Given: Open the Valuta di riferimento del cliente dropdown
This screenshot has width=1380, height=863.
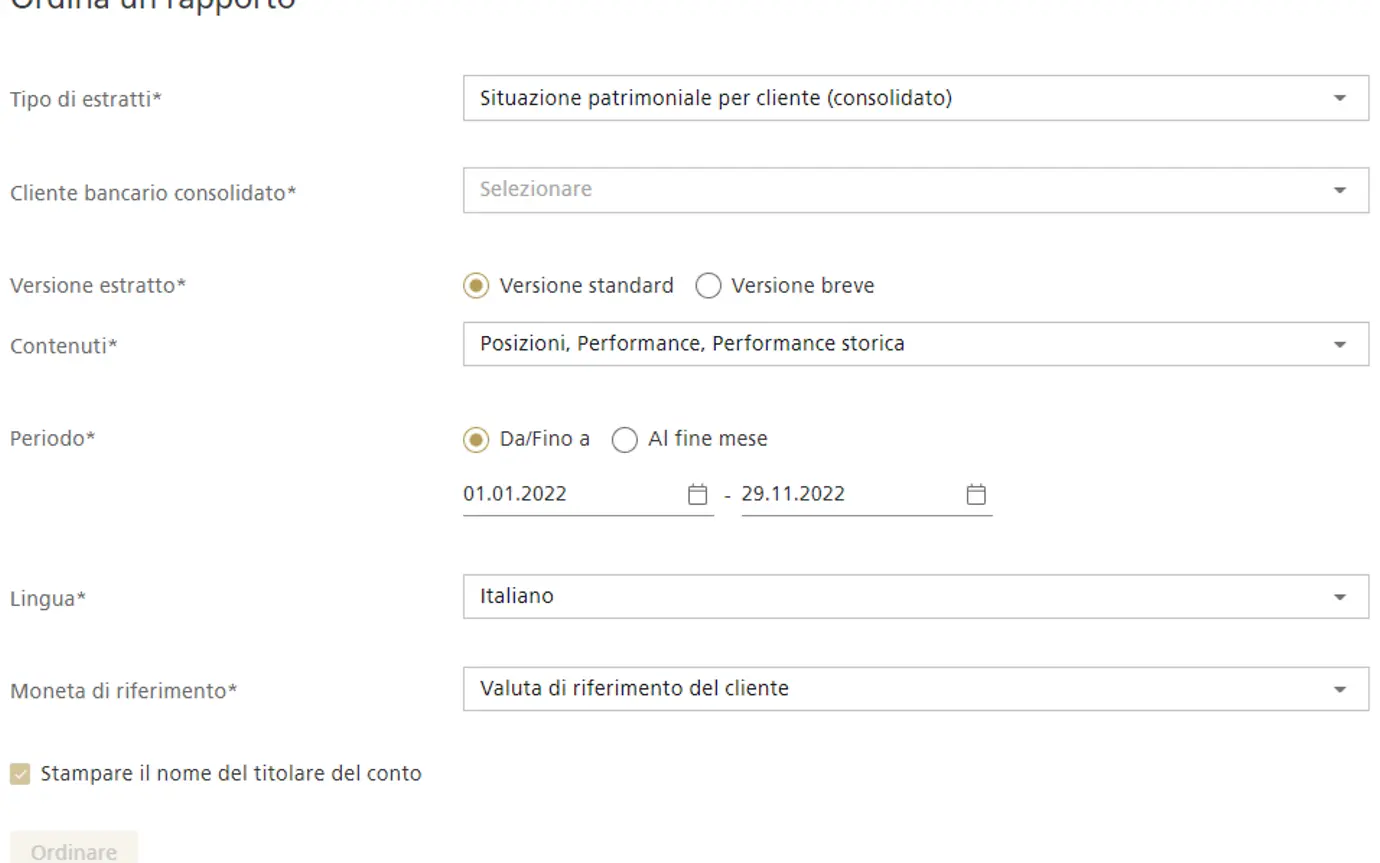Looking at the screenshot, I should pos(900,689).
